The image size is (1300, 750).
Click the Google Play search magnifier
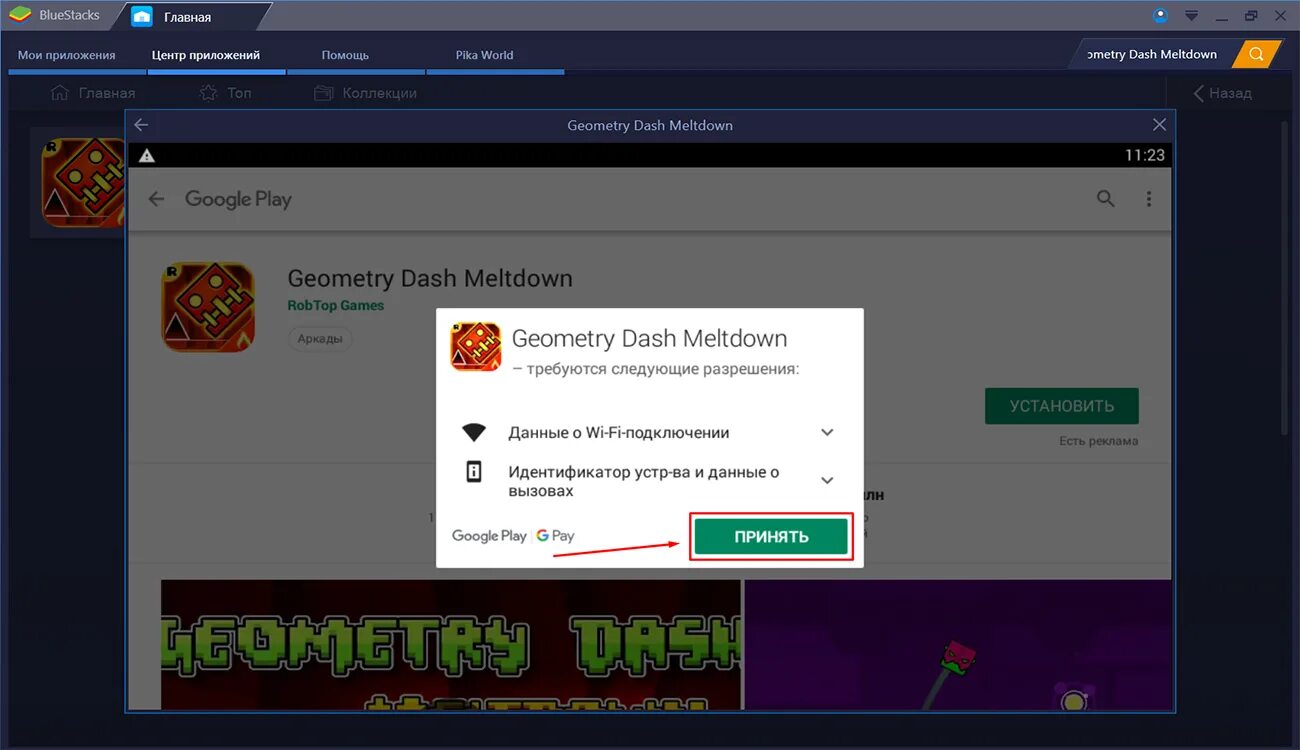[1105, 198]
